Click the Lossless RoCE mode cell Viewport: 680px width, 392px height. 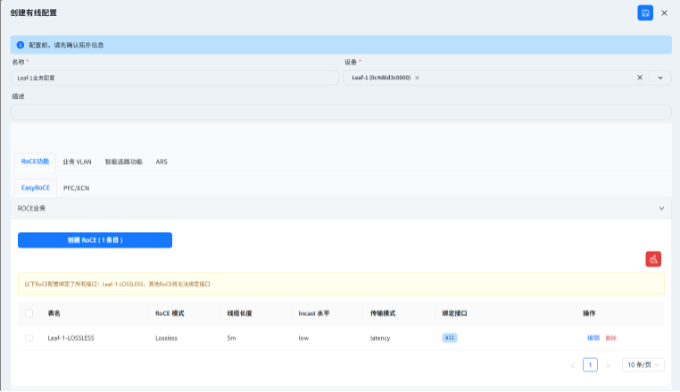pyautogui.click(x=167, y=338)
